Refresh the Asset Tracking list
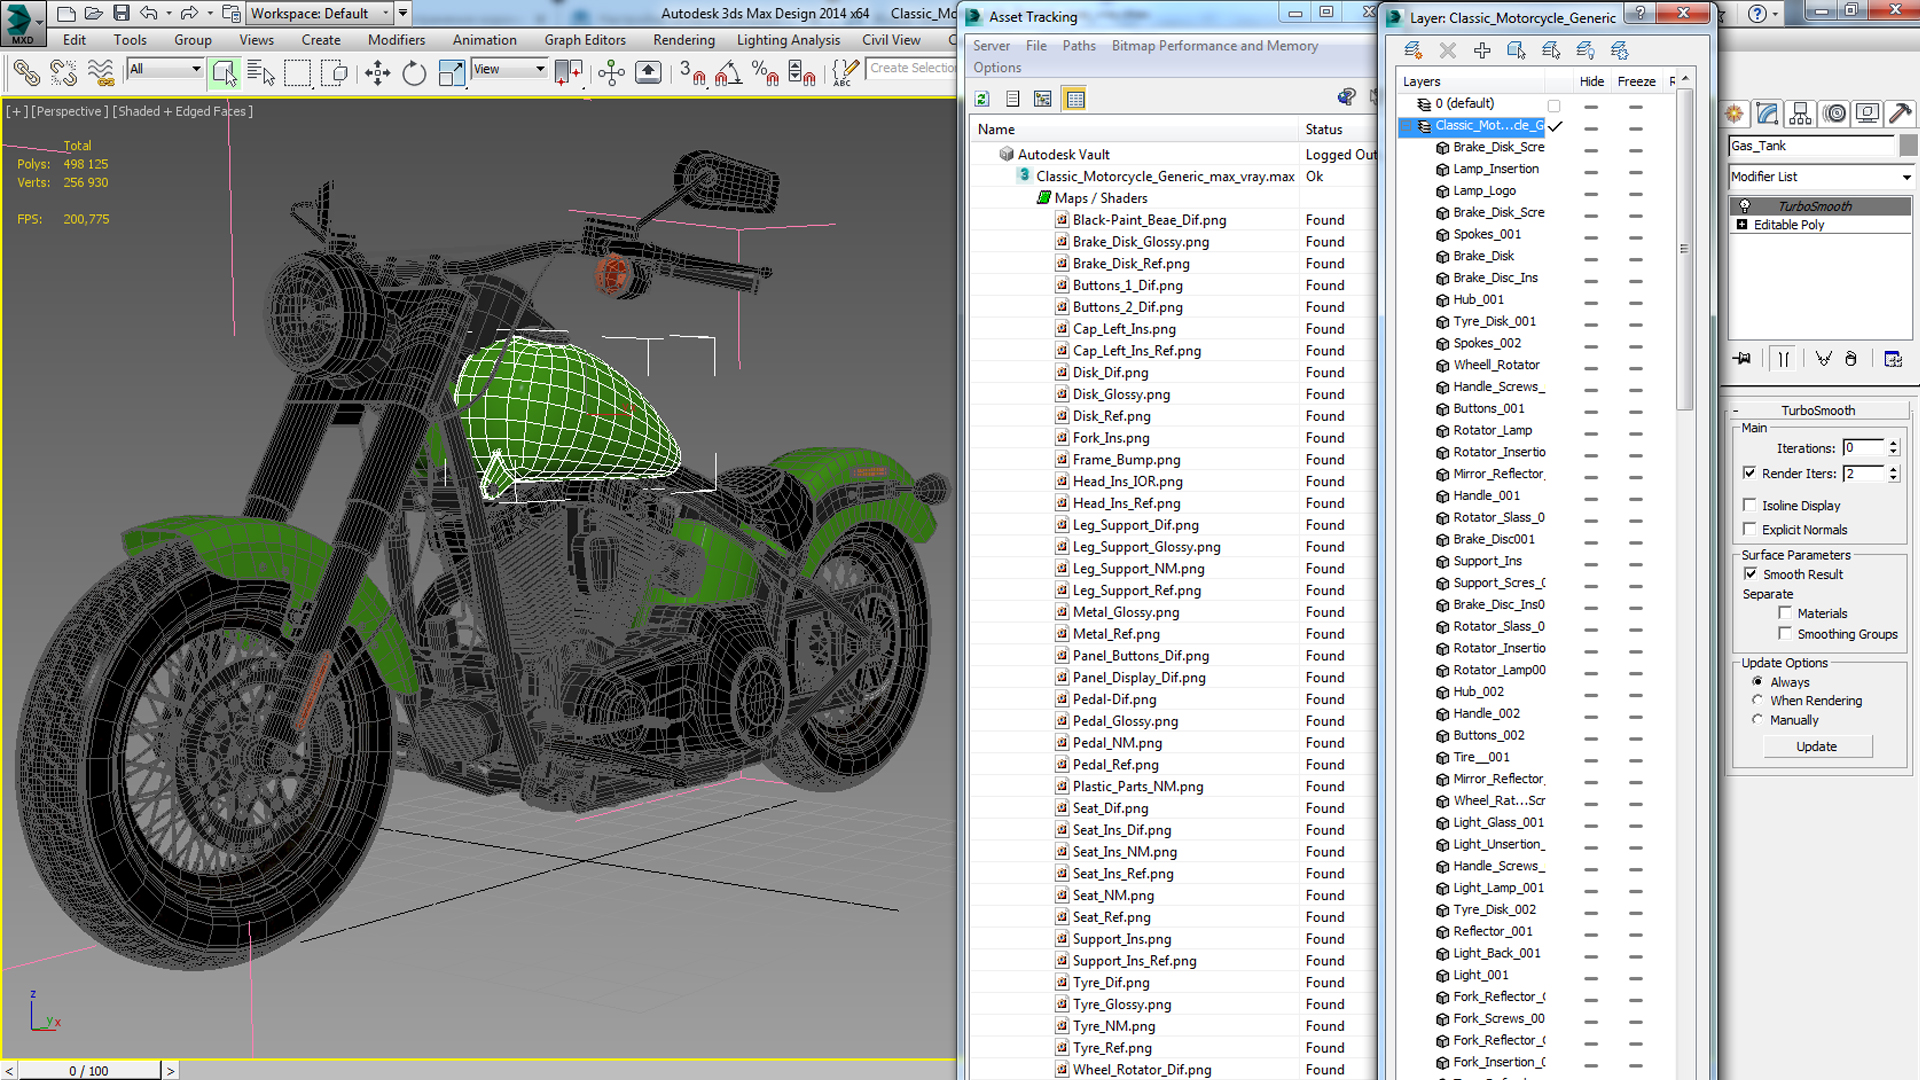 (982, 98)
